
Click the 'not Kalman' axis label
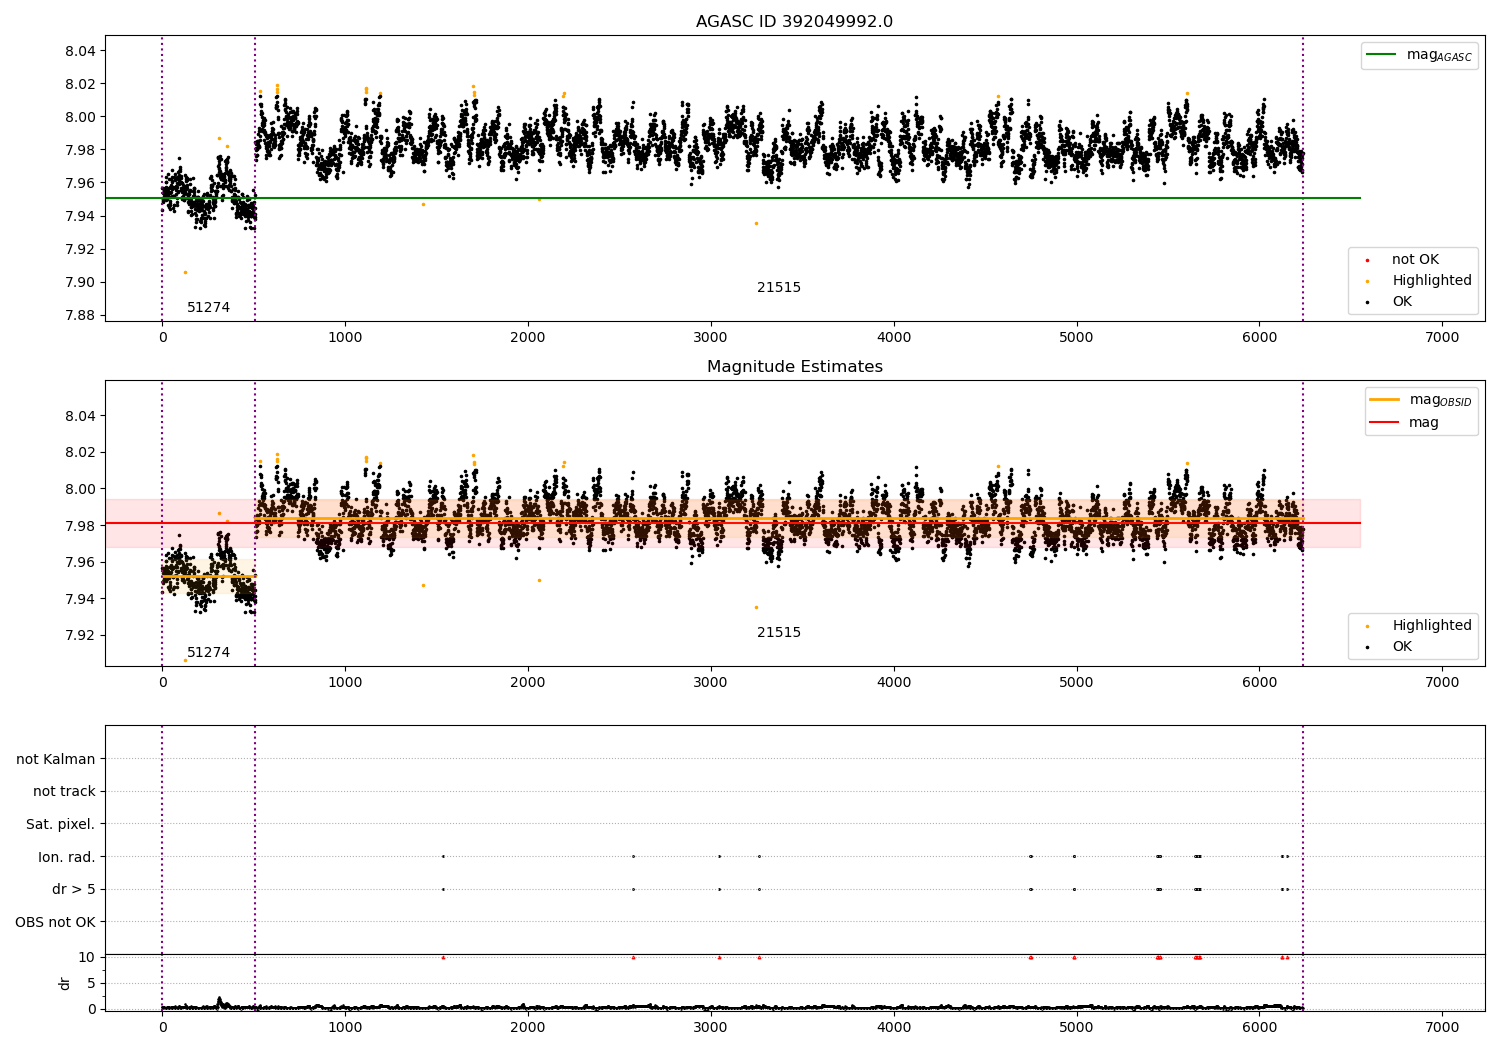click(56, 759)
